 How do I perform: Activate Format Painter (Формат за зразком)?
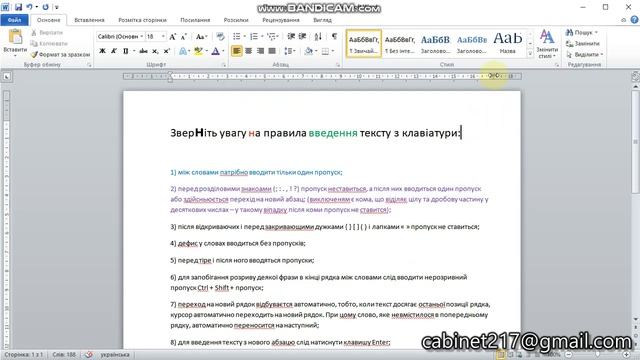(60, 54)
